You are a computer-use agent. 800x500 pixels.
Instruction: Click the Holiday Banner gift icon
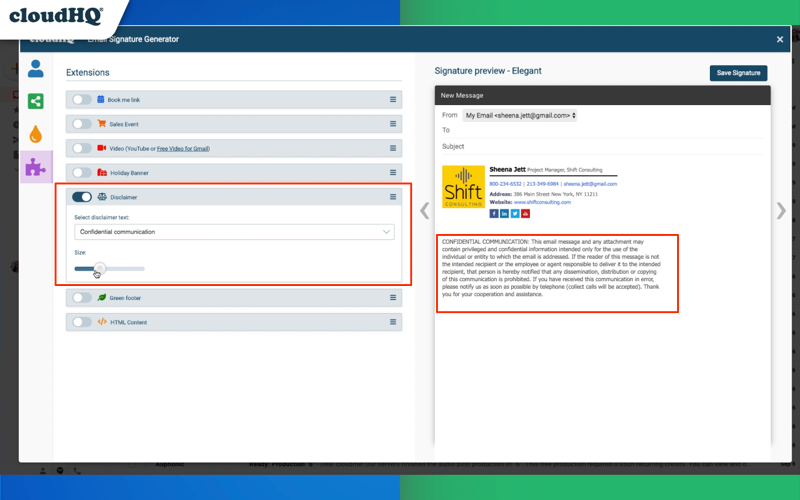102,172
